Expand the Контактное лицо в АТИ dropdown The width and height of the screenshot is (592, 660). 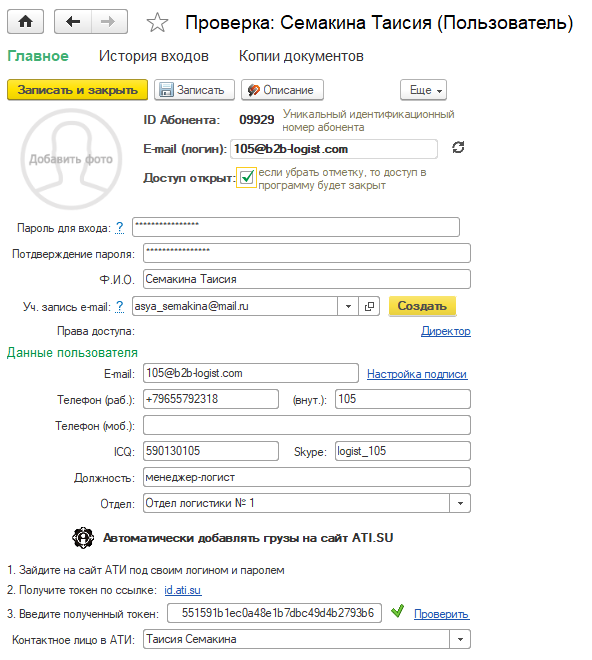coord(460,639)
